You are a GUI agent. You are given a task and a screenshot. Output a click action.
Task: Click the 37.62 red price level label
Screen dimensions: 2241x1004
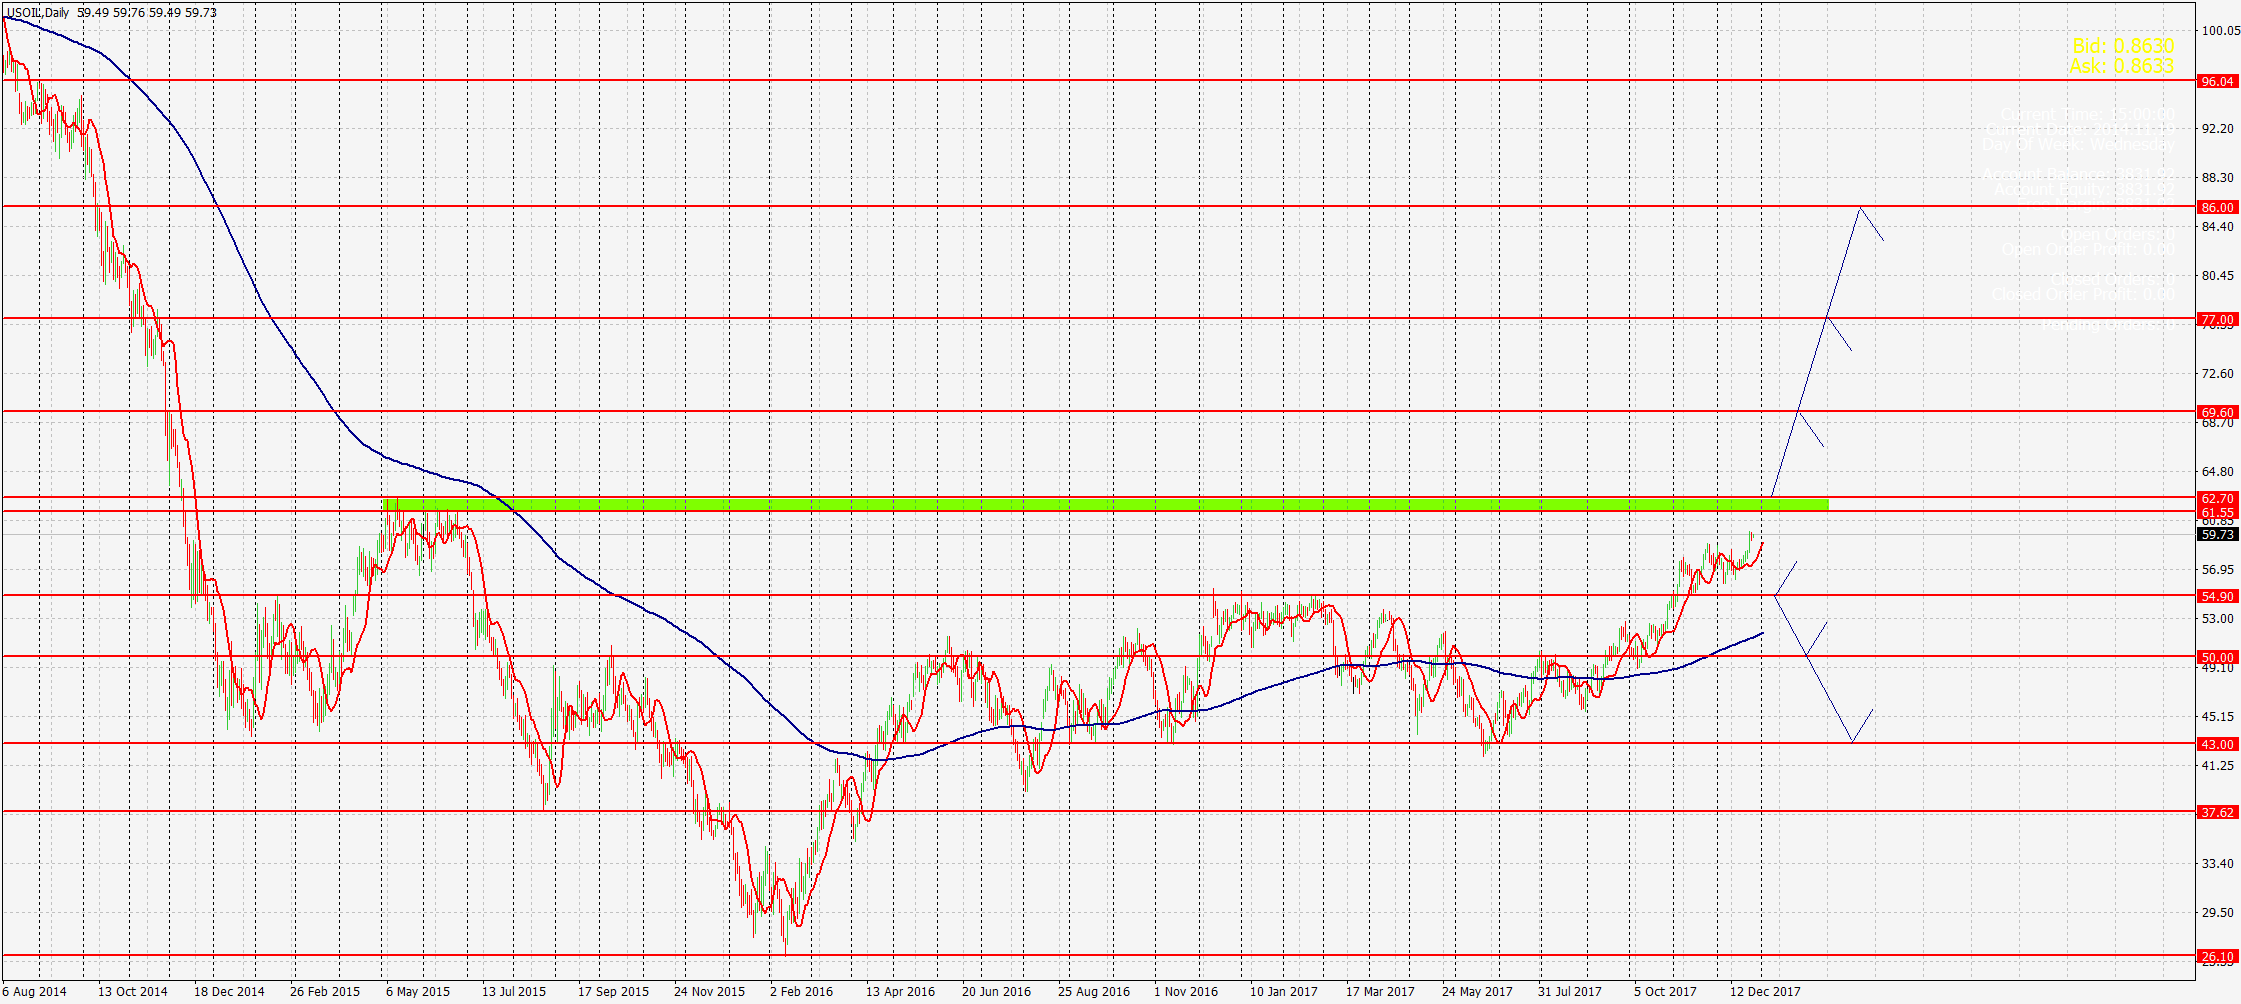point(2216,812)
